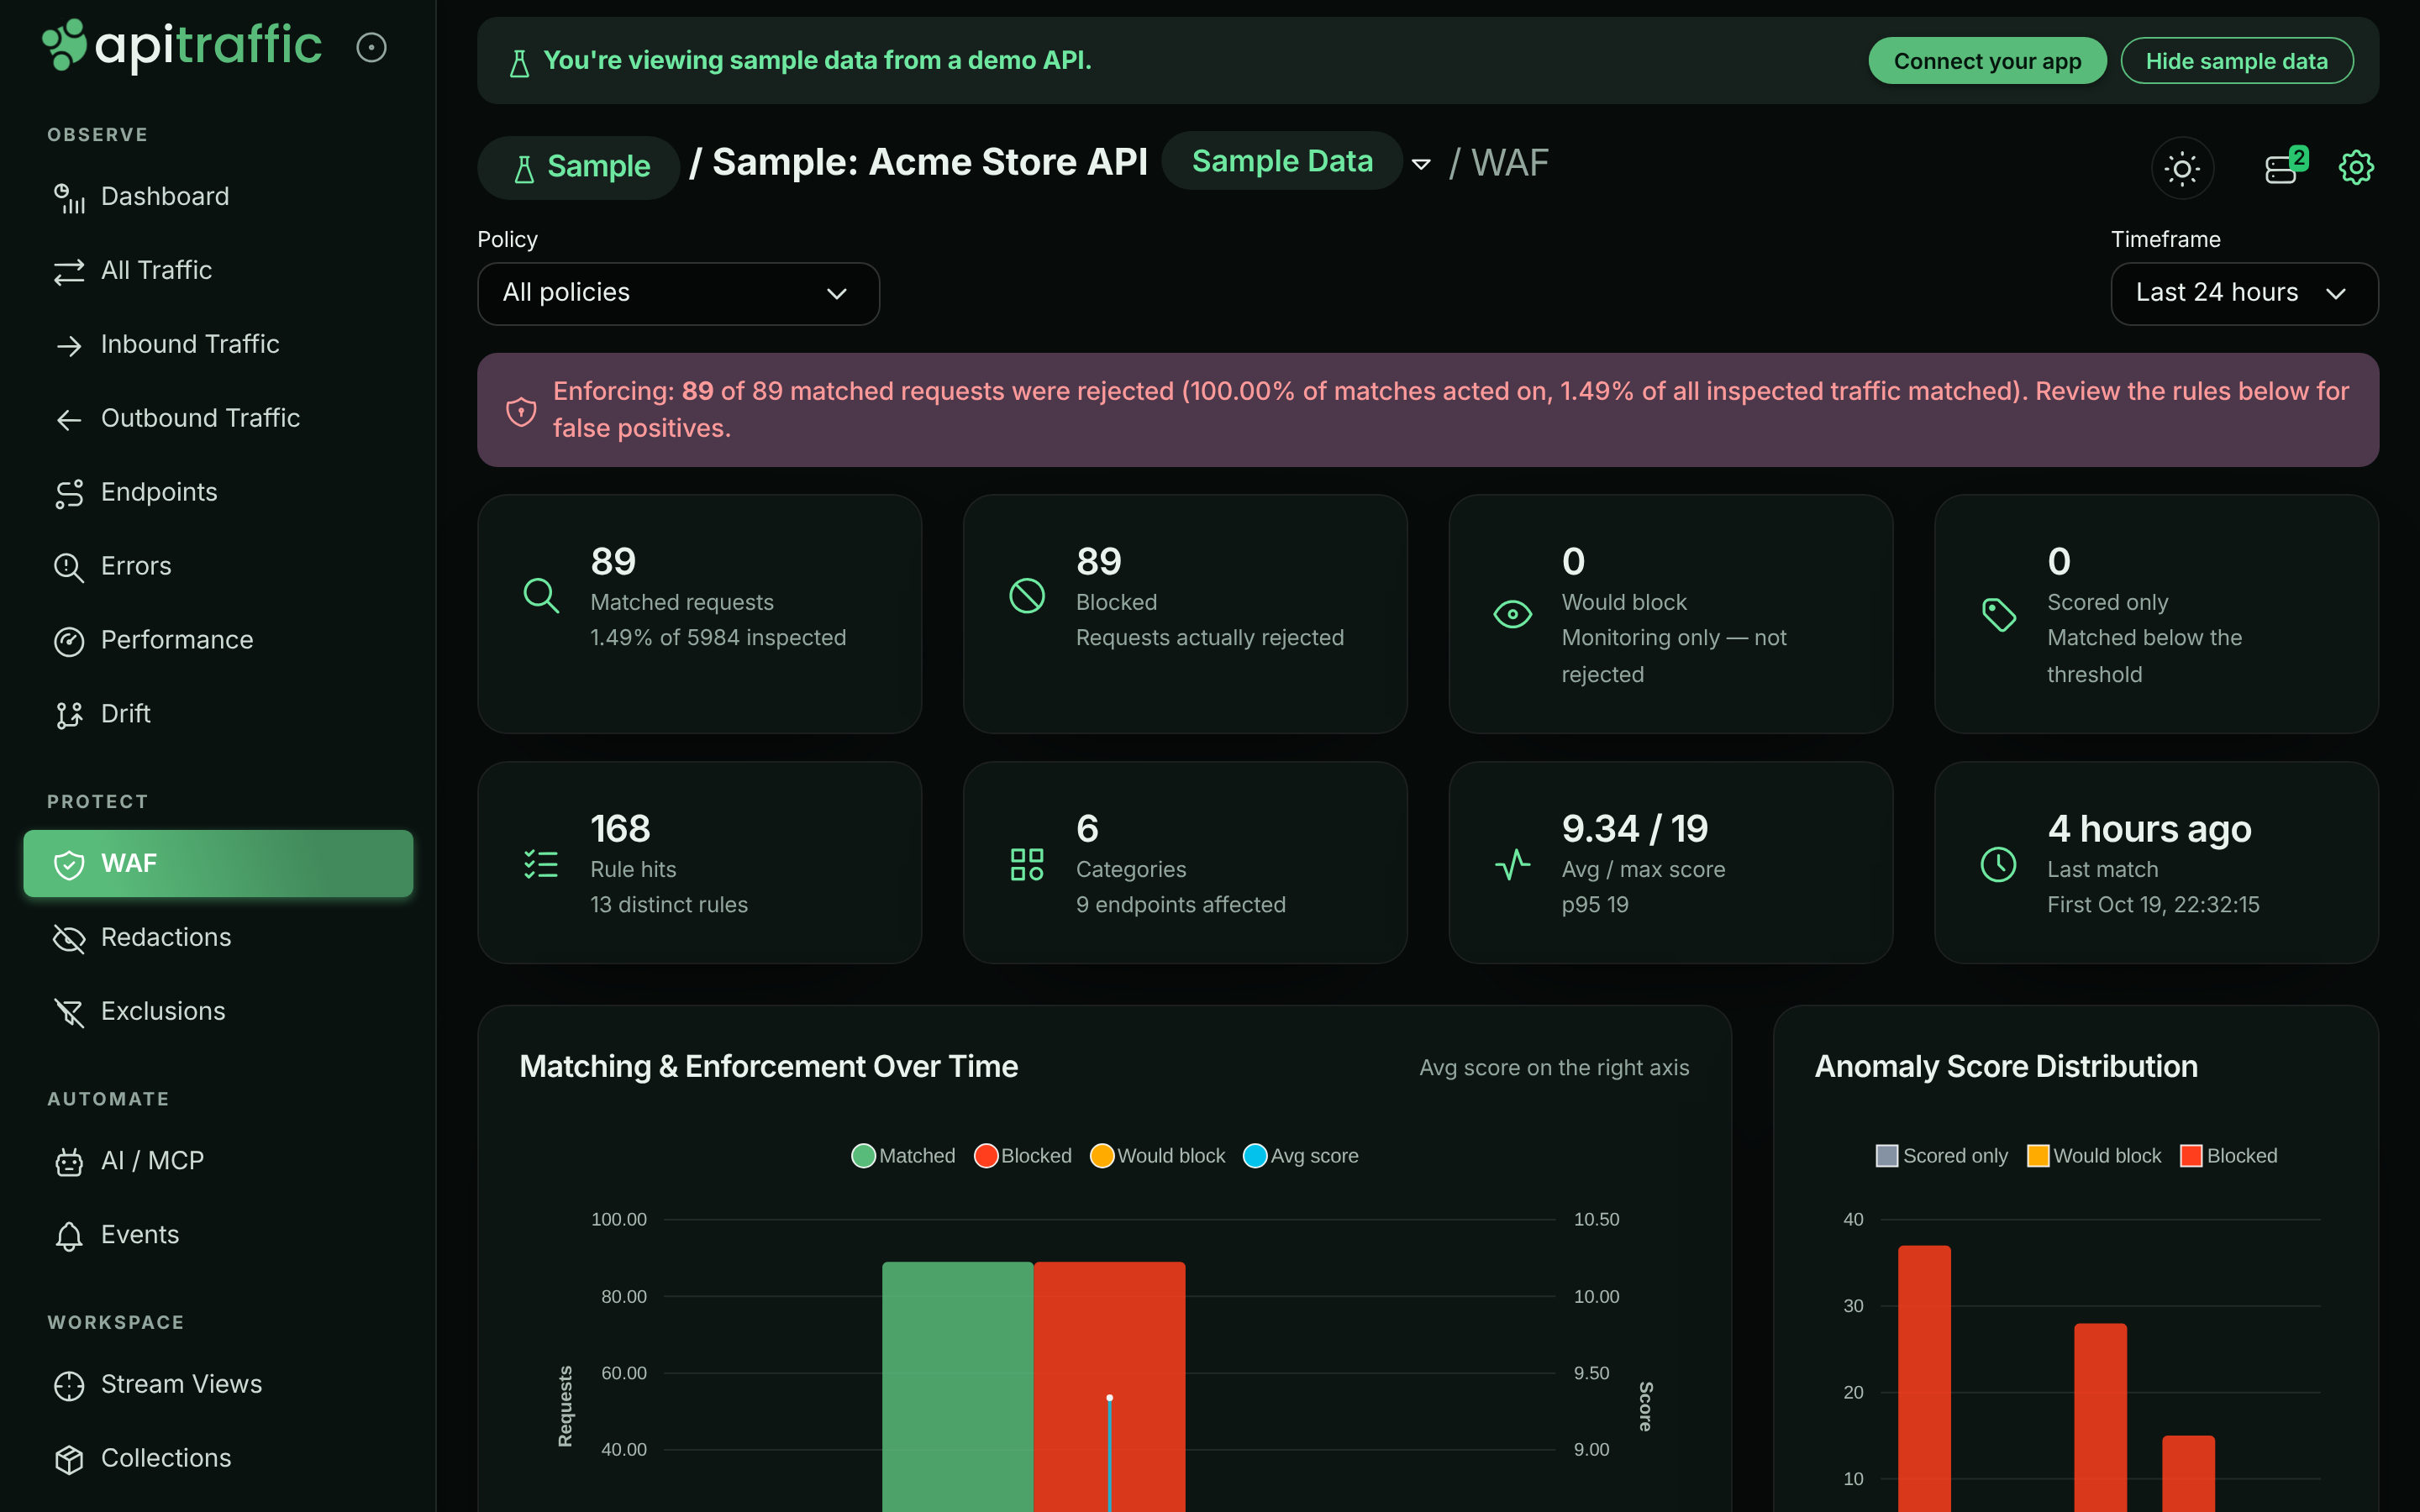Click the Errors magnifier icon

tap(69, 567)
